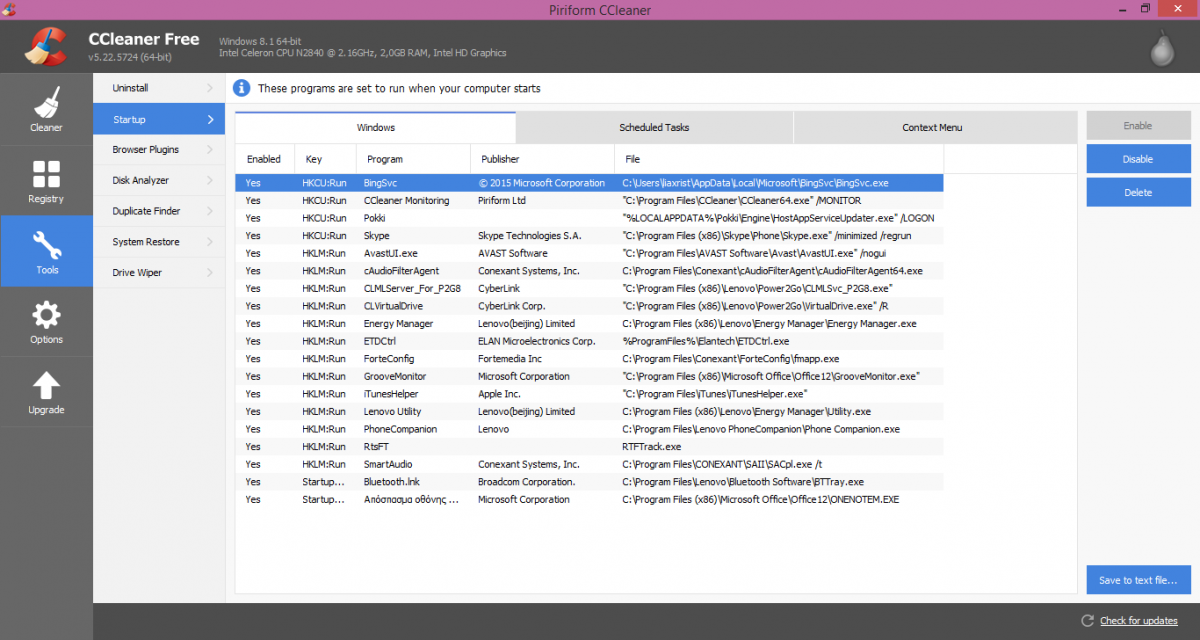
Task: Select the Startup tool
Action: [x=159, y=119]
